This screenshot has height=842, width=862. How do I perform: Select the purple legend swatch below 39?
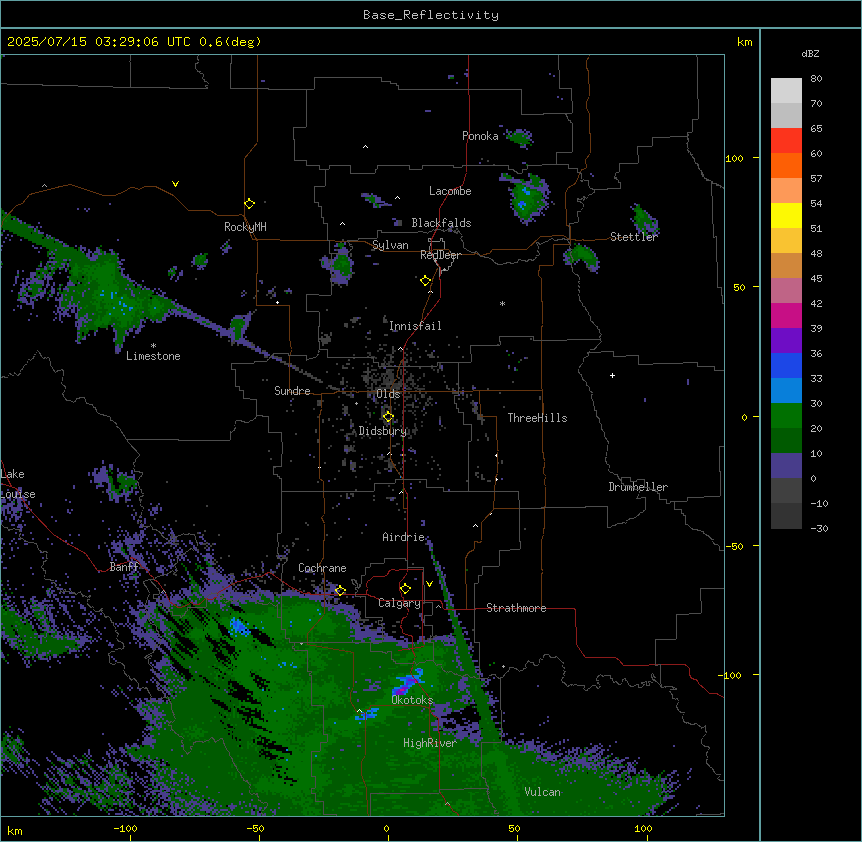coord(786,340)
